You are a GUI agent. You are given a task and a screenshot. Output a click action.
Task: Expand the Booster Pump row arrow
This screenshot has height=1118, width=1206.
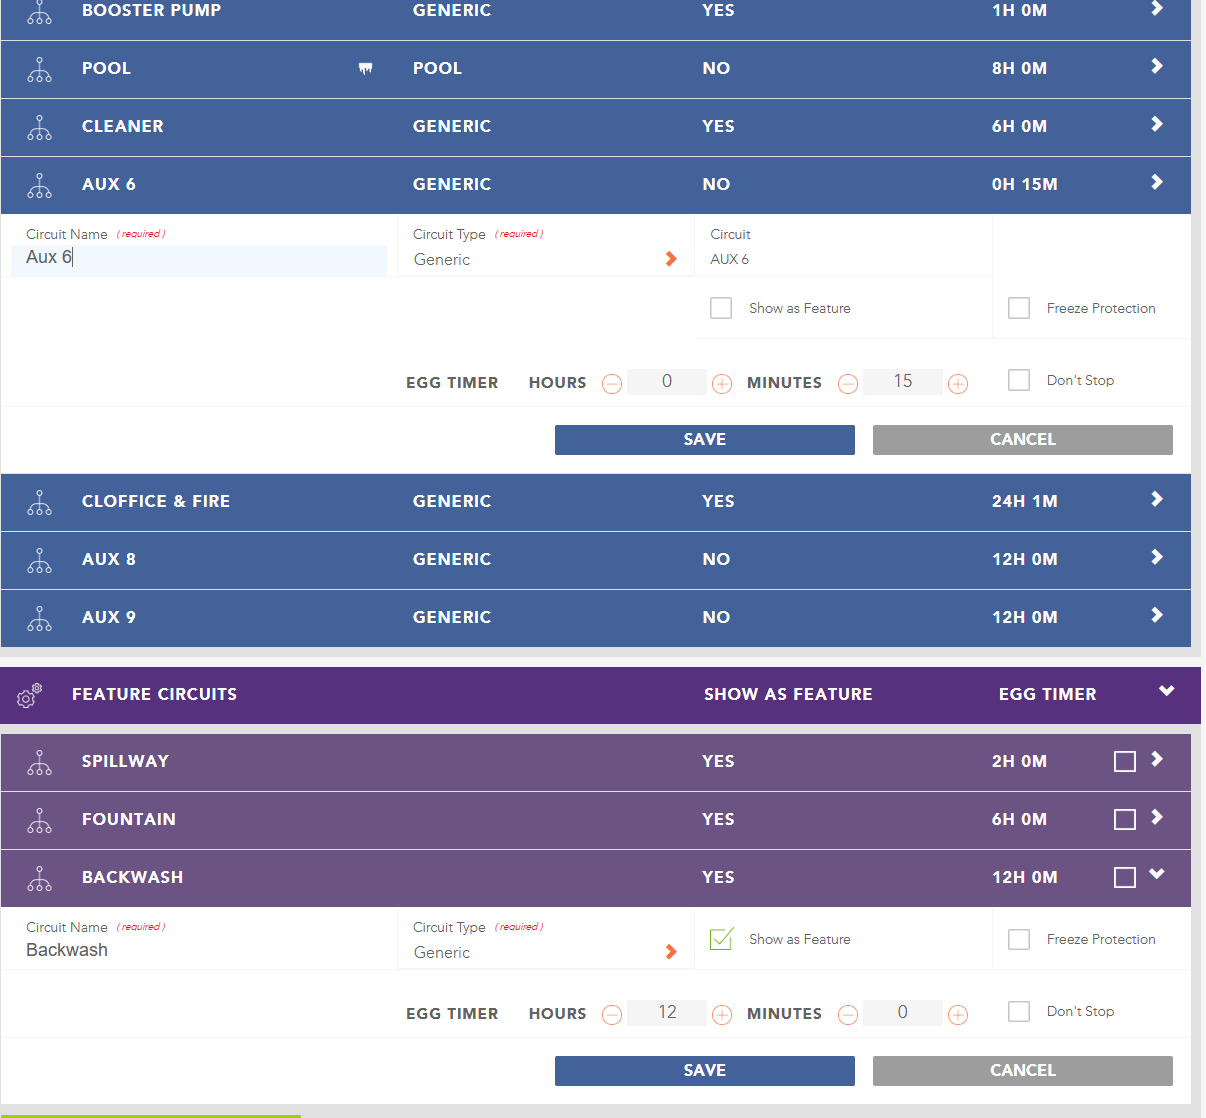pos(1157,8)
